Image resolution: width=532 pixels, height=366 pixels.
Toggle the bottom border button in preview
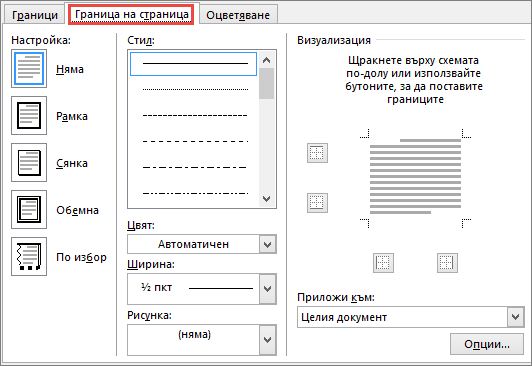point(317,203)
